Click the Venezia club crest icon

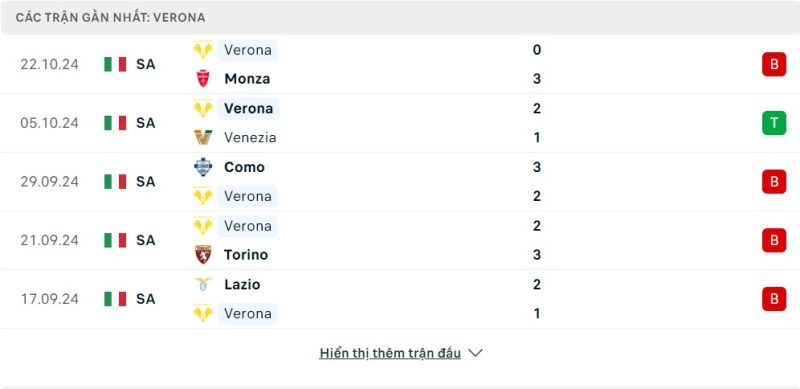(203, 137)
